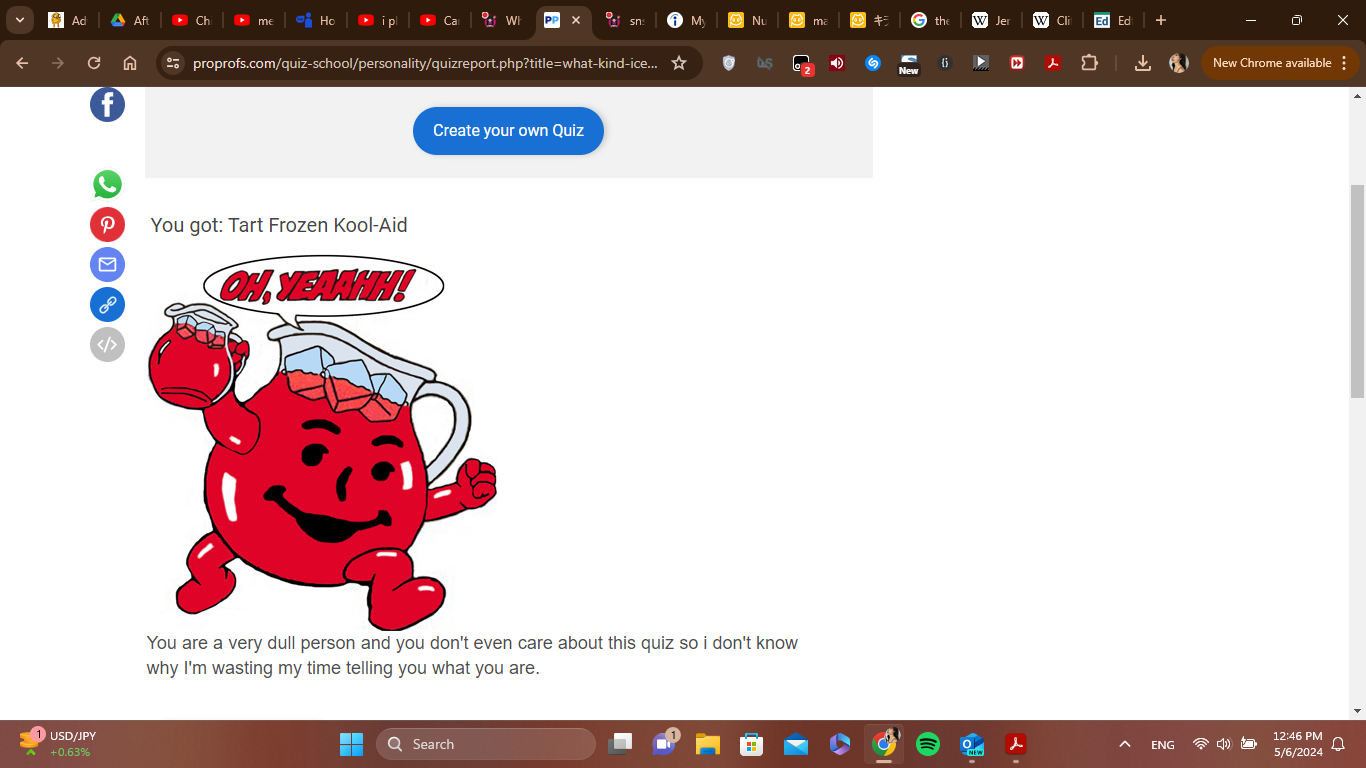Switch to the 'Ho' tab
The height and width of the screenshot is (768, 1366).
coord(315,20)
